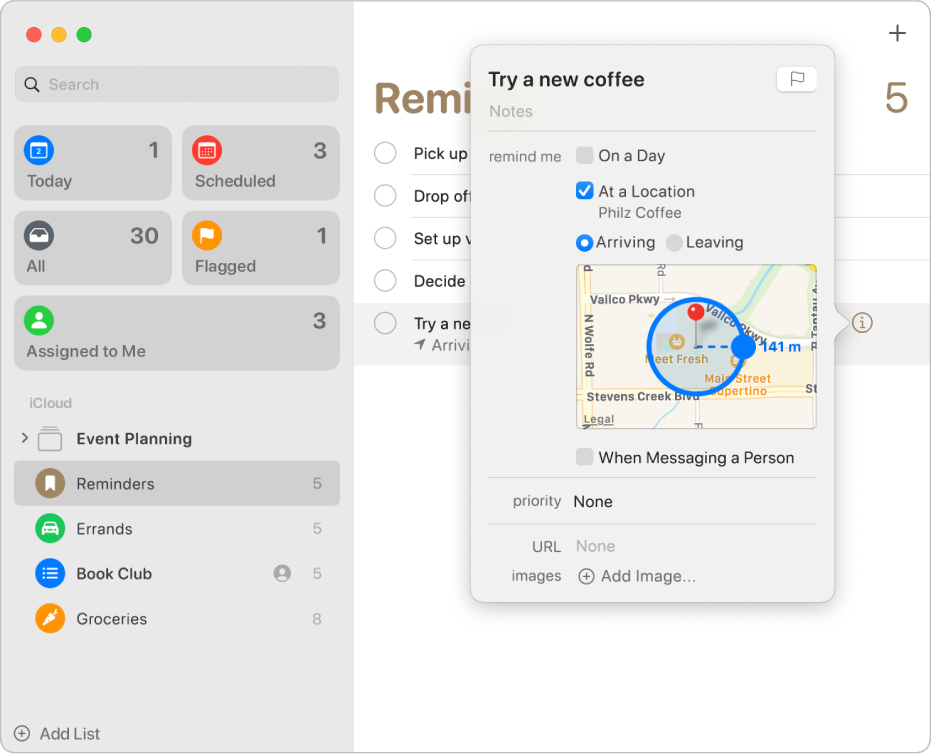Image resolution: width=931 pixels, height=755 pixels.
Task: Open the Today smart list
Action: tap(93, 163)
